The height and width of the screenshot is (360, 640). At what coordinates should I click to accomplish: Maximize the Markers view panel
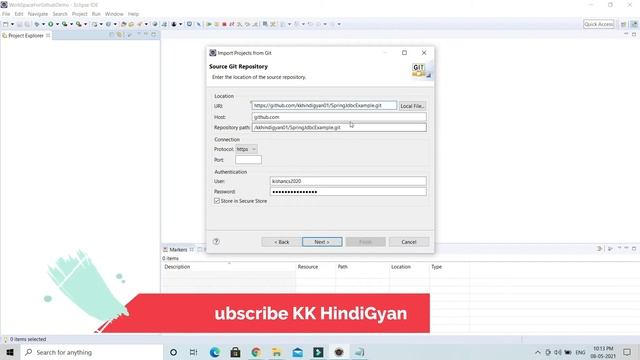click(634, 249)
